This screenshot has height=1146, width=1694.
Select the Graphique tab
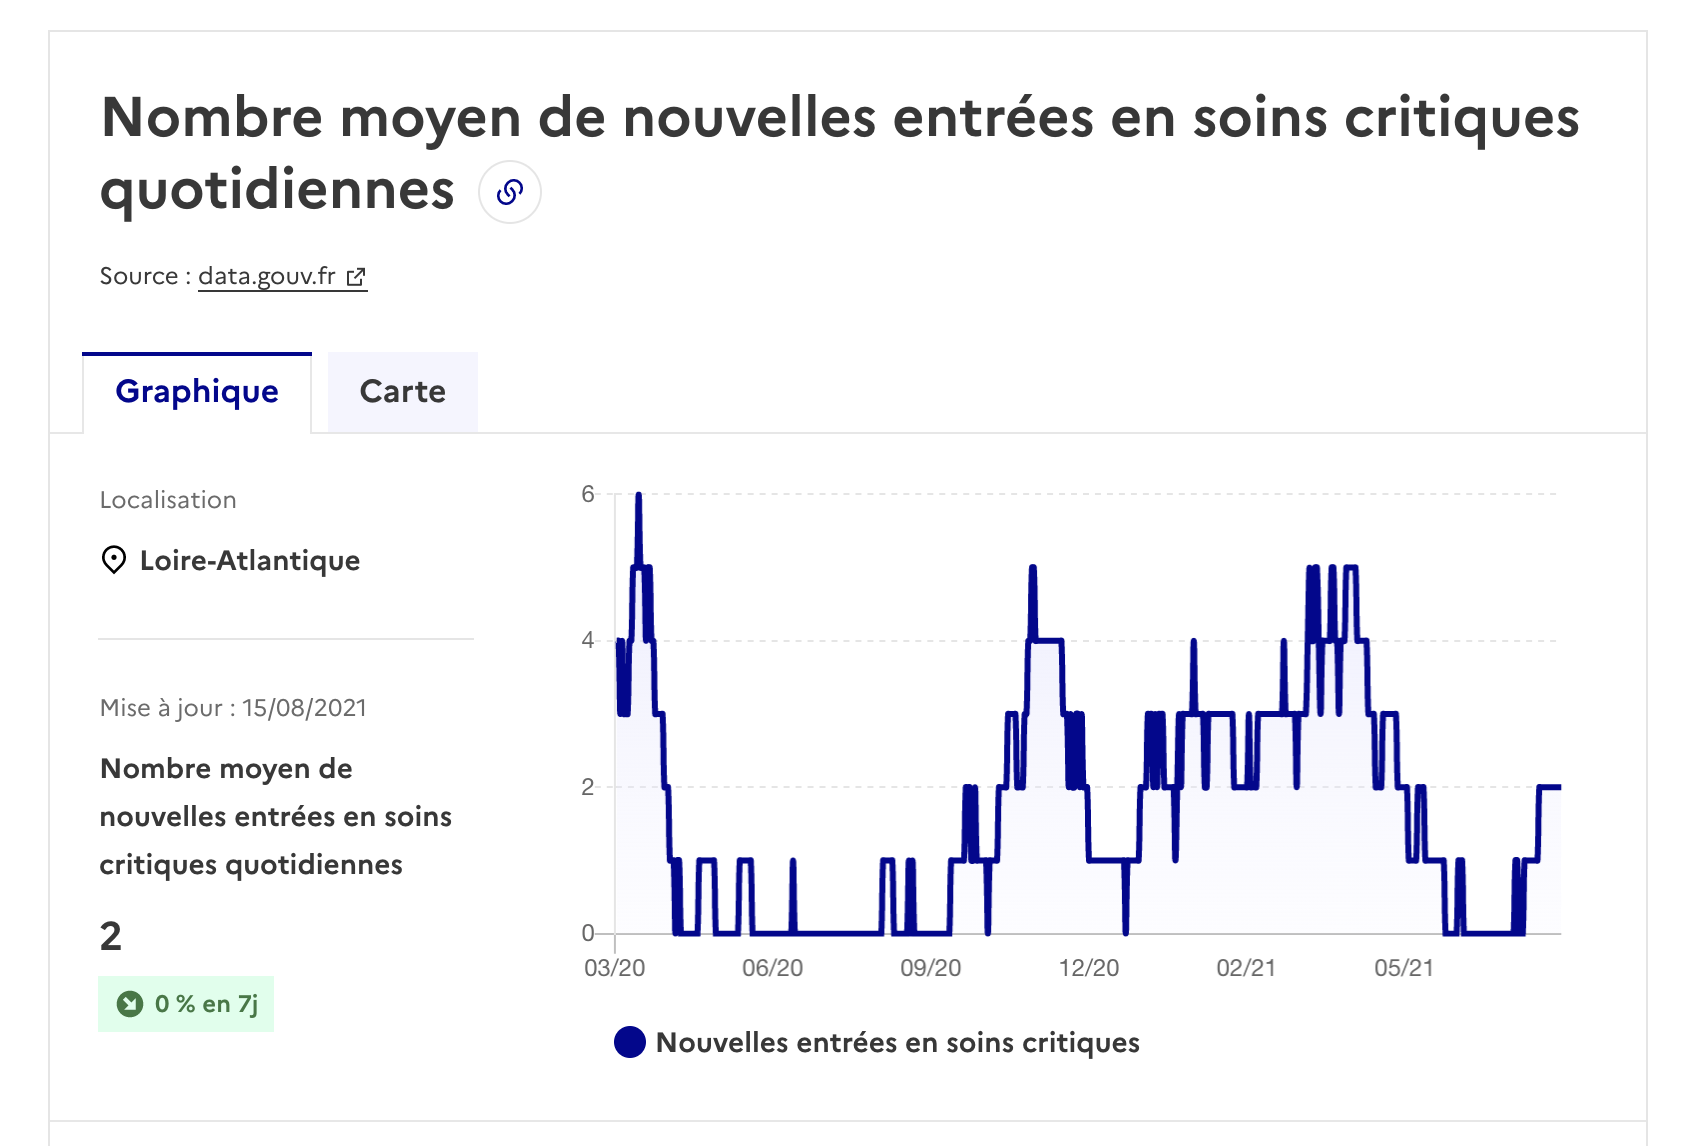pos(197,391)
